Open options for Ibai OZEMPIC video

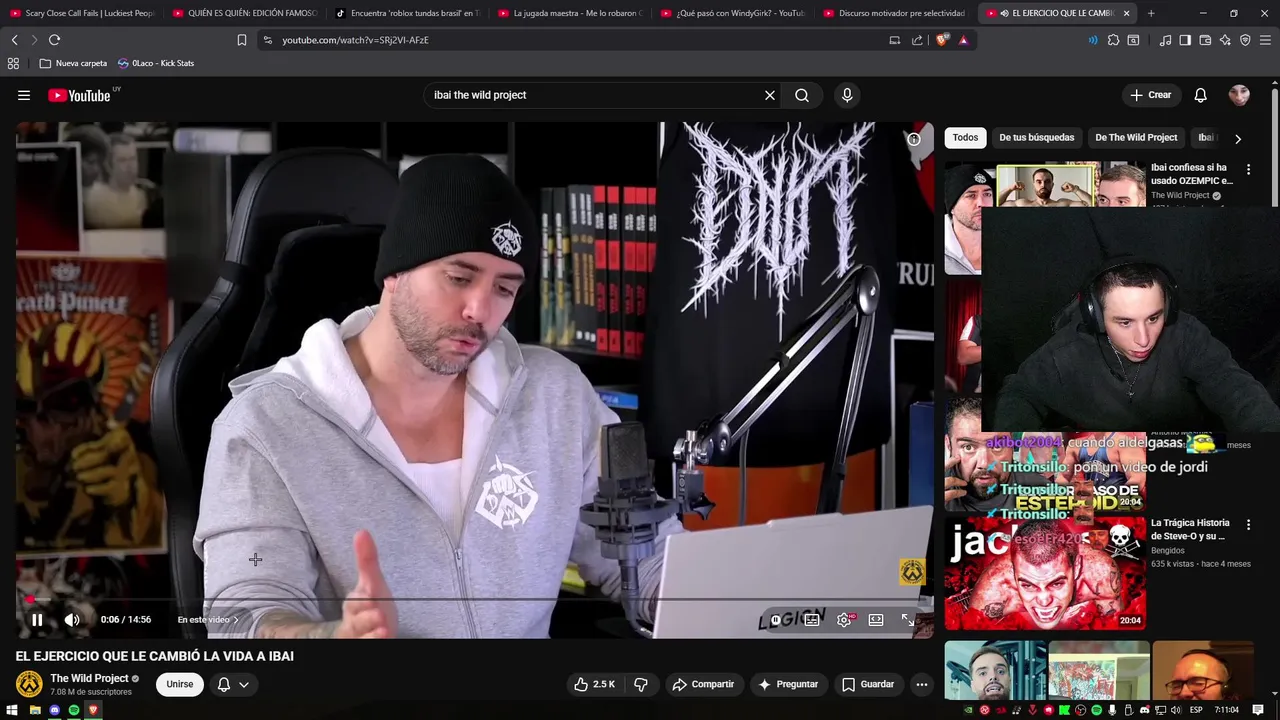(x=1248, y=169)
